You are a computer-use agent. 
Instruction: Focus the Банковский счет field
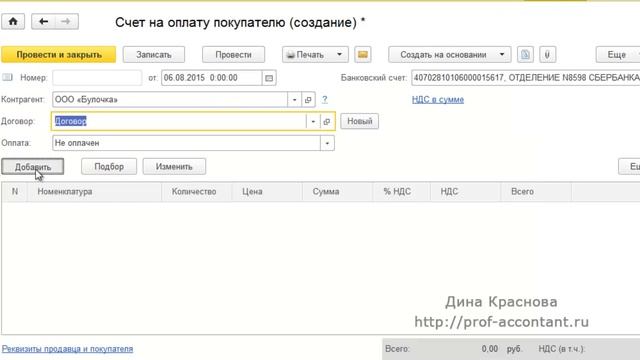click(x=526, y=78)
